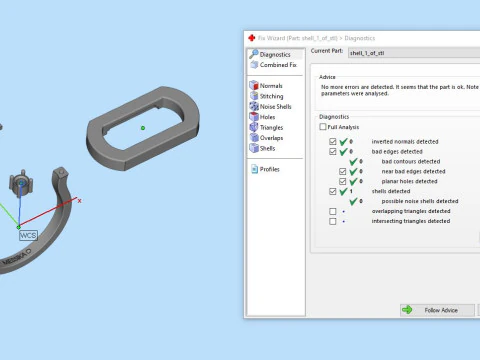Click the 'shells detected' text
Viewport: 480px width, 360px height.
391,191
